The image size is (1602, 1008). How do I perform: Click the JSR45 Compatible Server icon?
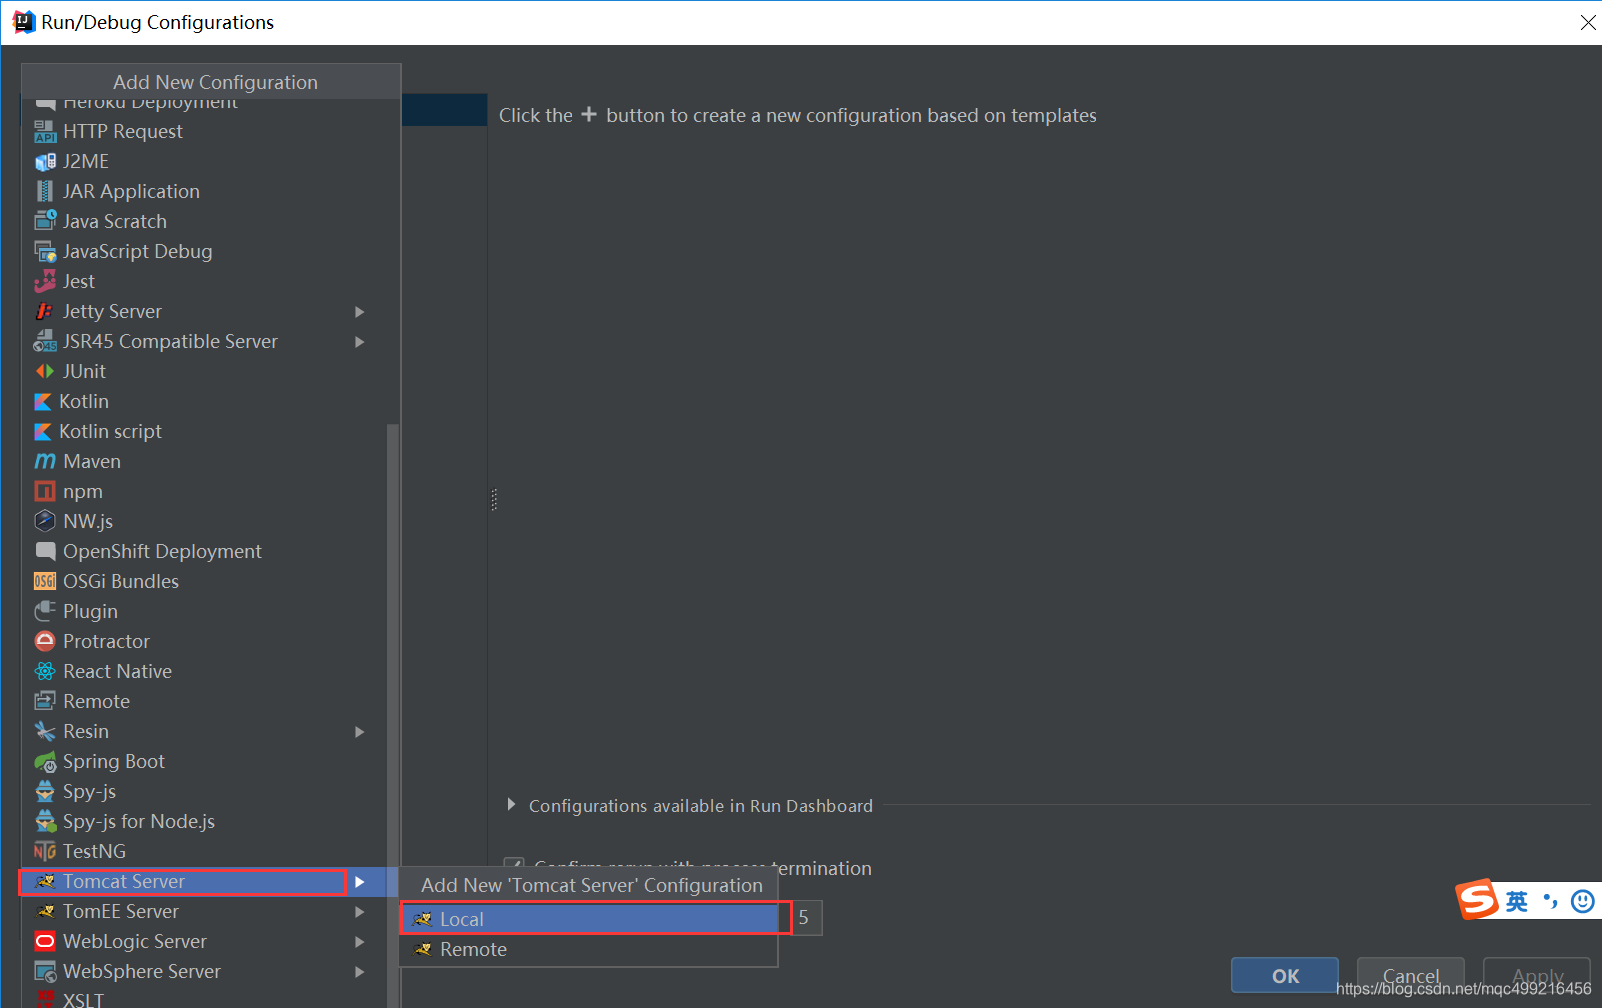(x=45, y=341)
